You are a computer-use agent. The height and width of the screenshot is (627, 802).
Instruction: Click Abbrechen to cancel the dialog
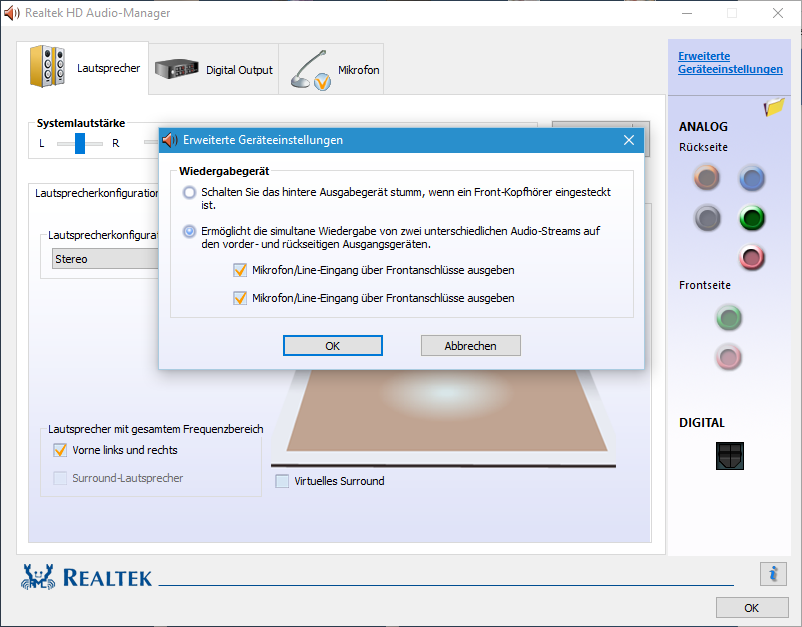471,346
